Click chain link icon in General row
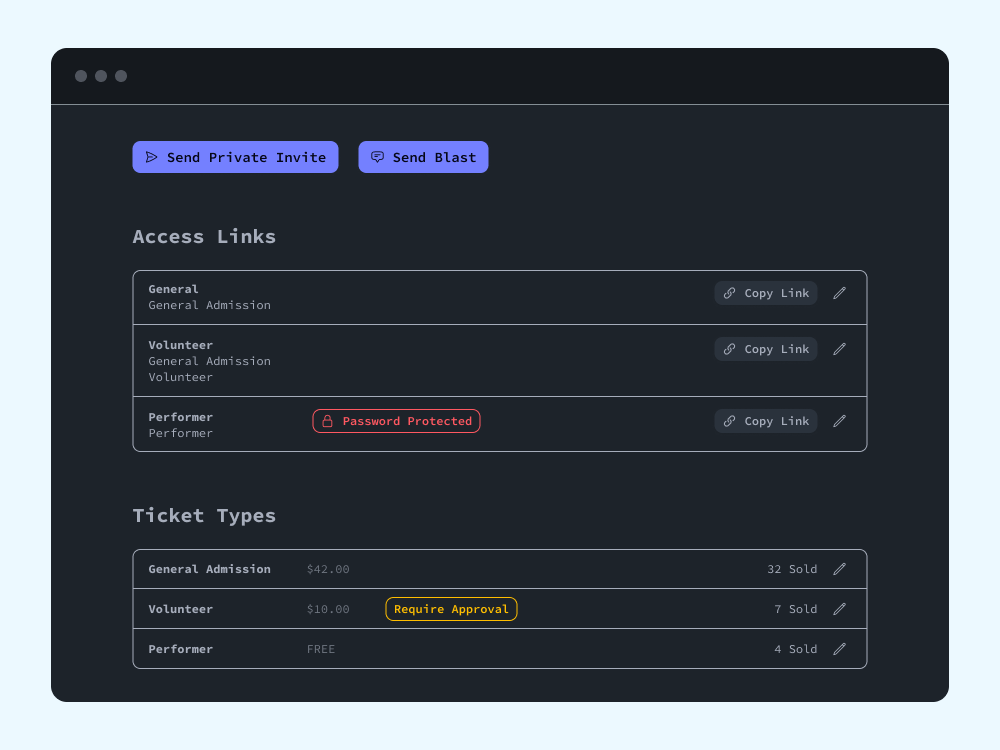 coord(730,293)
